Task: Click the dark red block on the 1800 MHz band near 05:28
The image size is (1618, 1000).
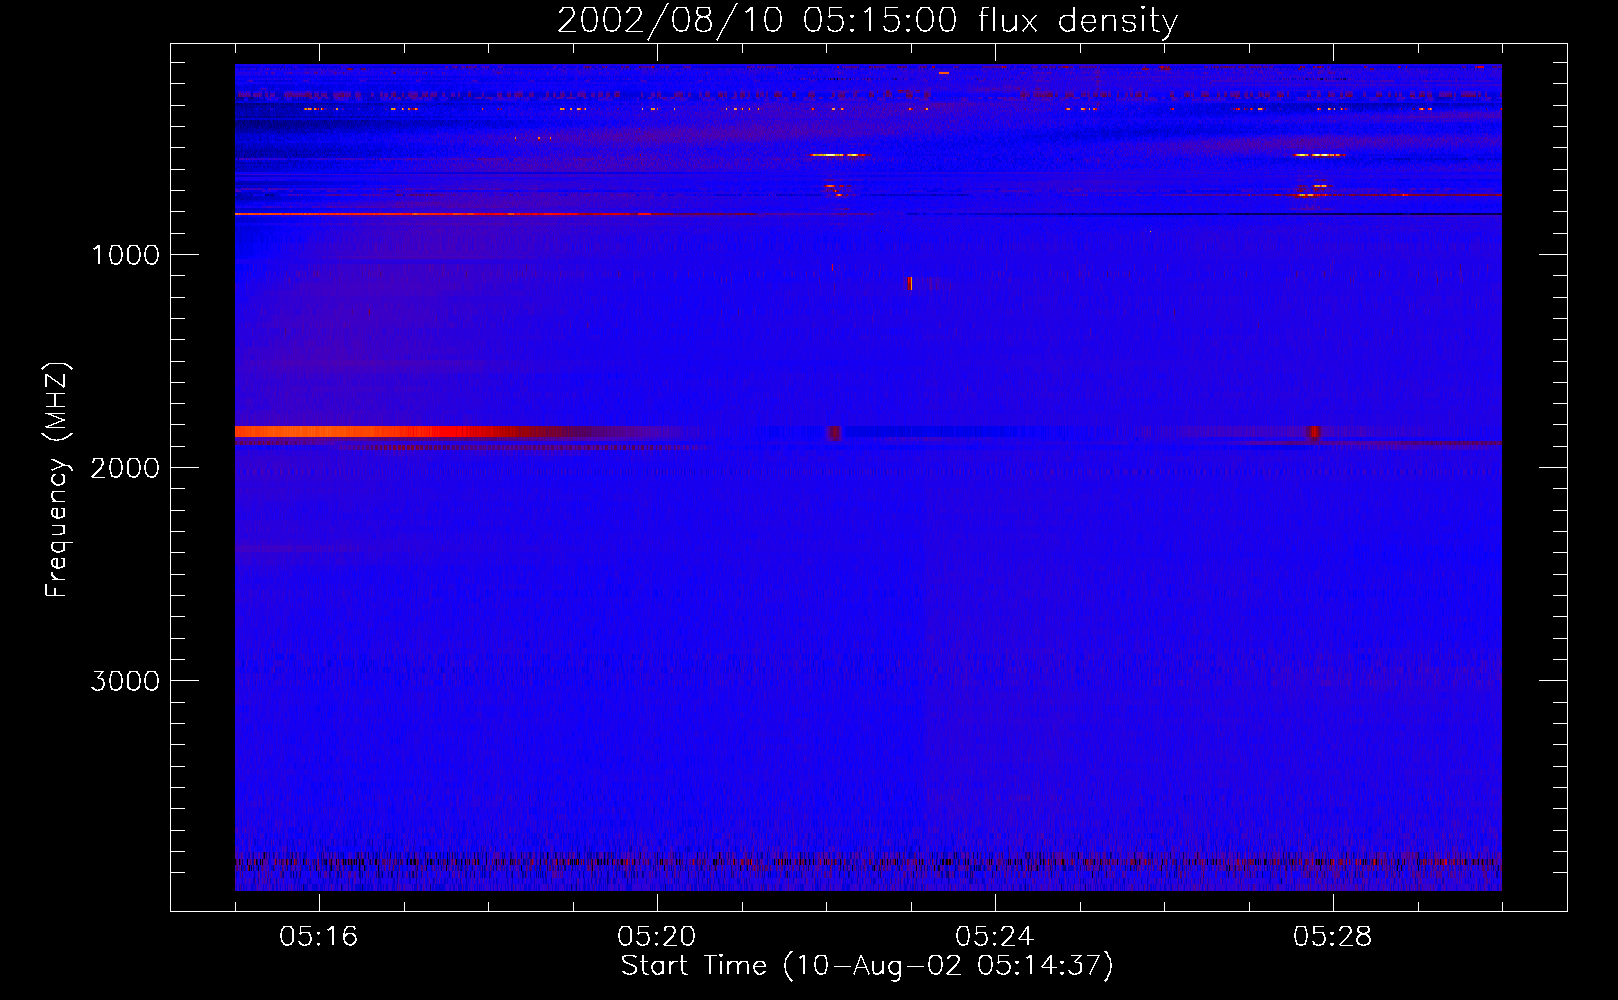Action: [1315, 432]
